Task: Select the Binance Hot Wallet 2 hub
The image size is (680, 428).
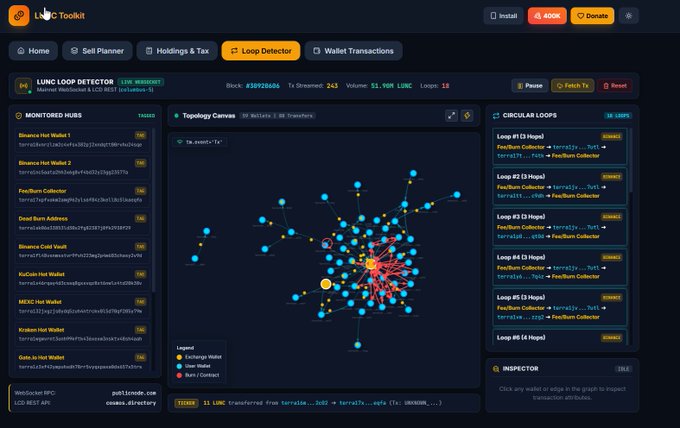Action: coord(82,168)
